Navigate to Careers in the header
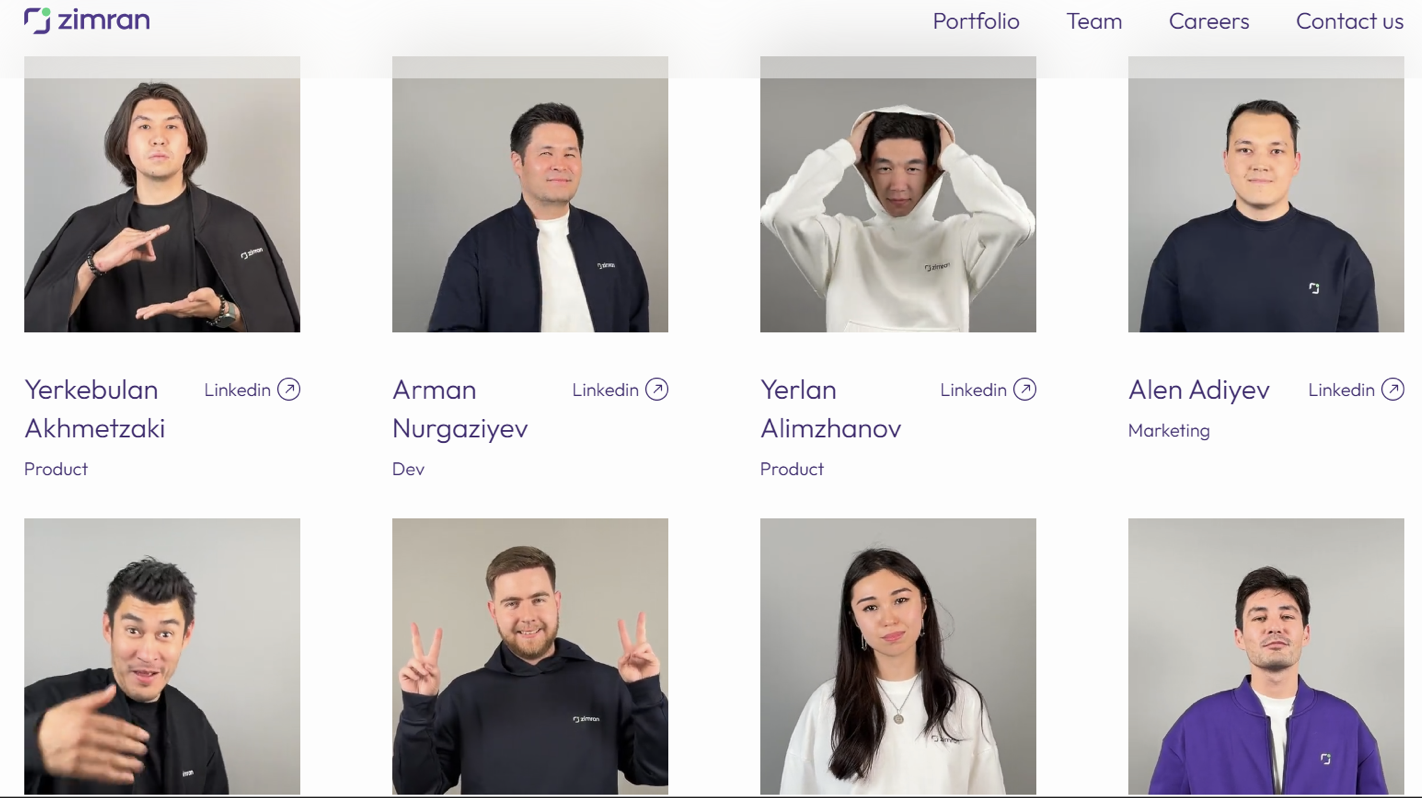1422x798 pixels. 1209,21
